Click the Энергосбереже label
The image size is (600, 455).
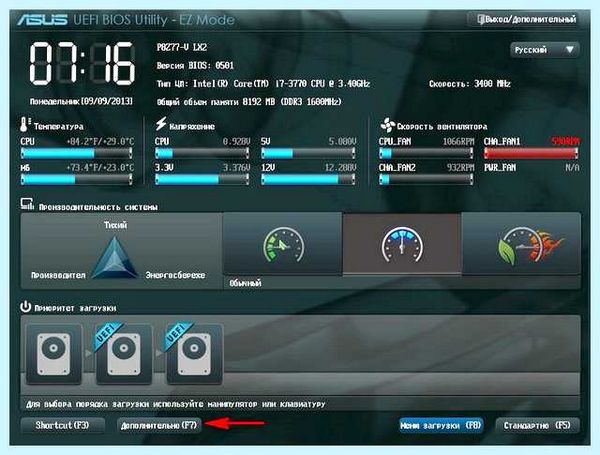click(175, 275)
